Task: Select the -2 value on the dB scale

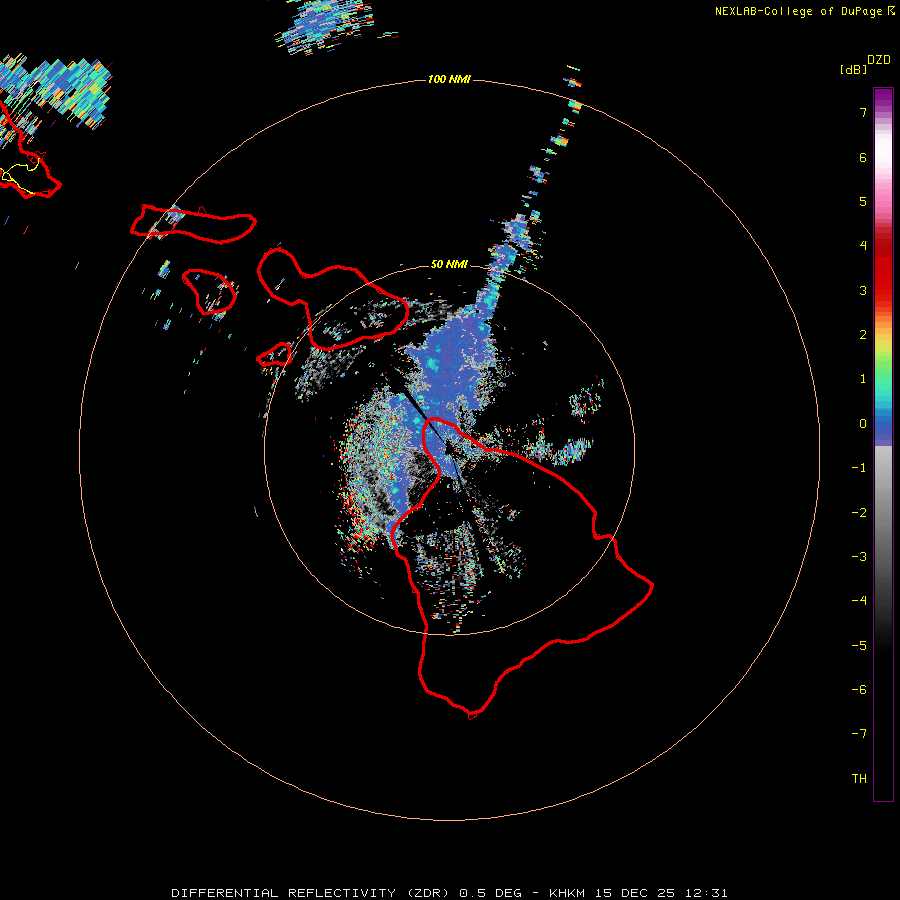Action: (x=859, y=513)
